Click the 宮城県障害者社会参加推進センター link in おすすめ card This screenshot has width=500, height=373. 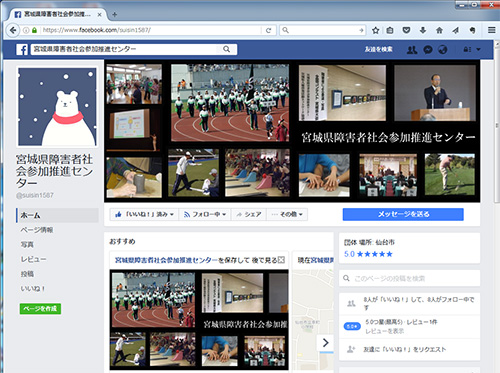coord(166,260)
